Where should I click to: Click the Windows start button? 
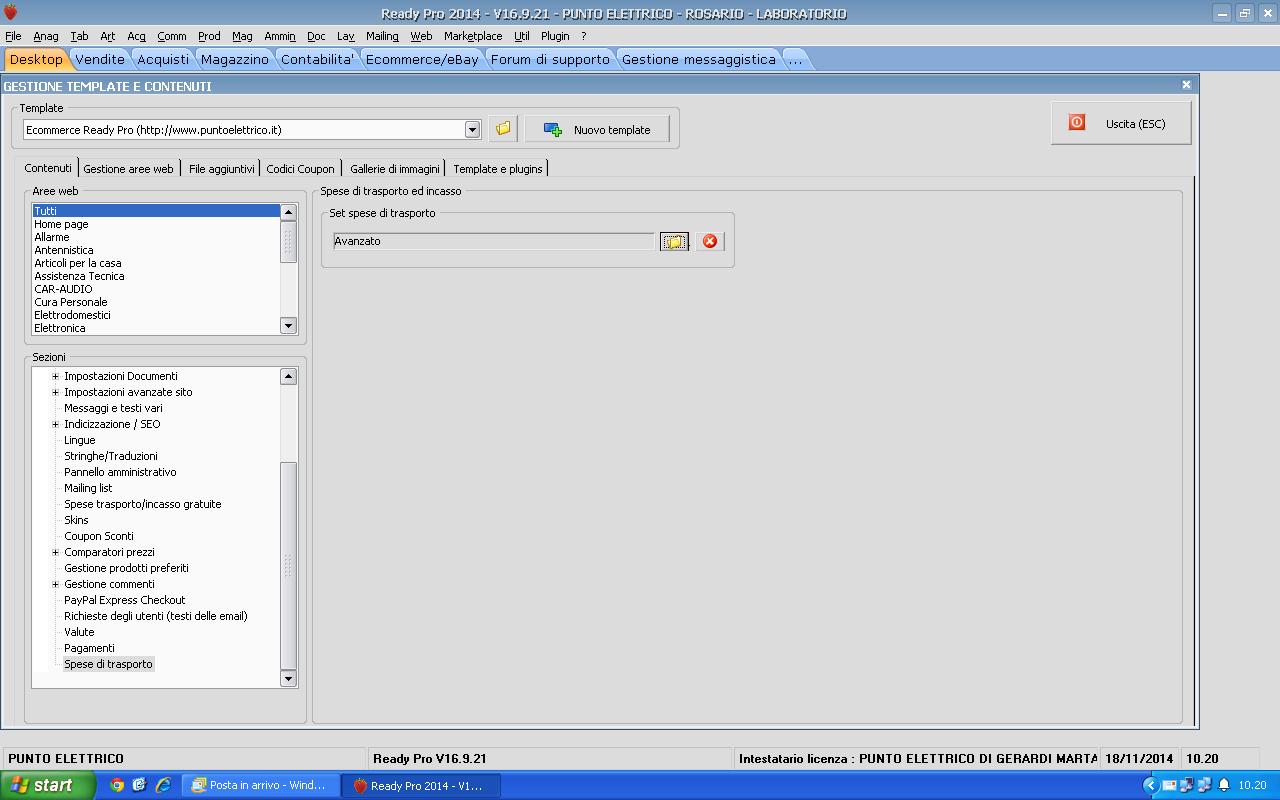[48, 785]
